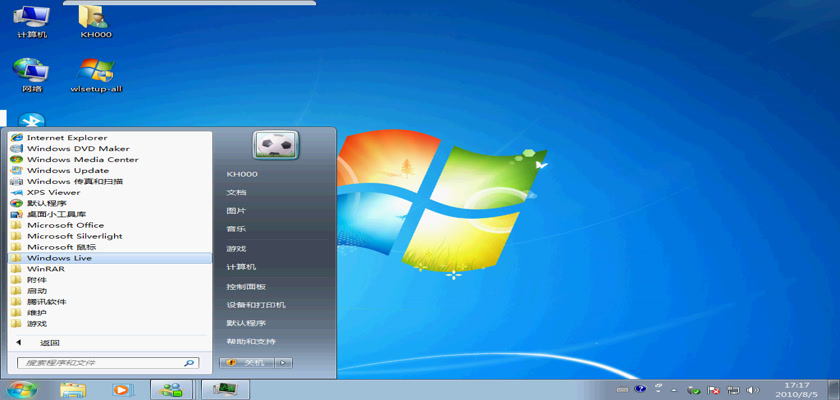This screenshot has height=400, width=840.
Task: Open 默认程序 in the left programs list
Action: click(x=110, y=203)
